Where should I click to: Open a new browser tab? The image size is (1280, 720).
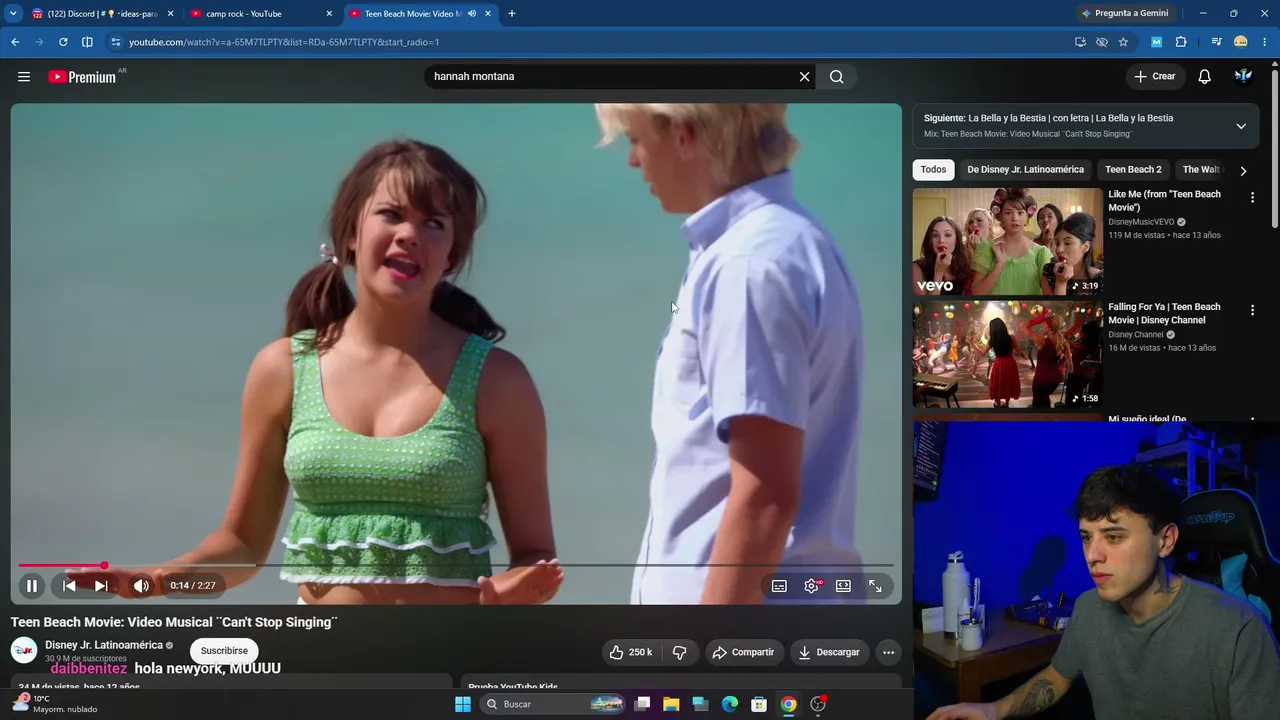pyautogui.click(x=512, y=14)
